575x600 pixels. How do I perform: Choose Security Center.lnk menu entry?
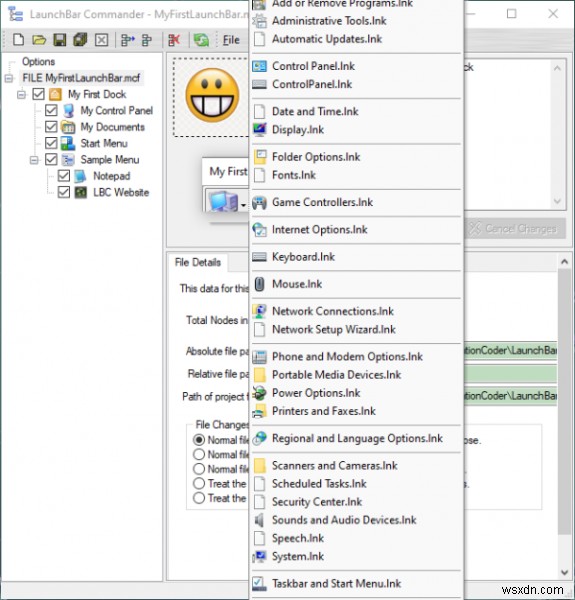tap(357, 502)
